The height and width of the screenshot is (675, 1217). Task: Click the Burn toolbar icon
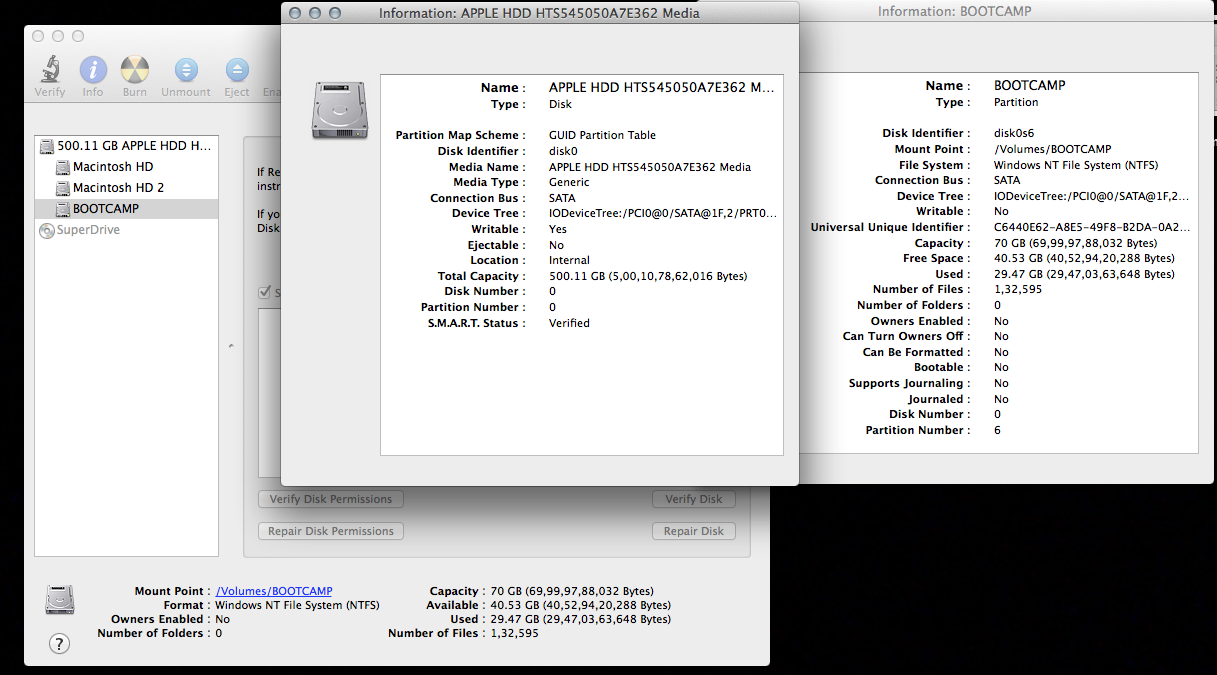click(135, 70)
